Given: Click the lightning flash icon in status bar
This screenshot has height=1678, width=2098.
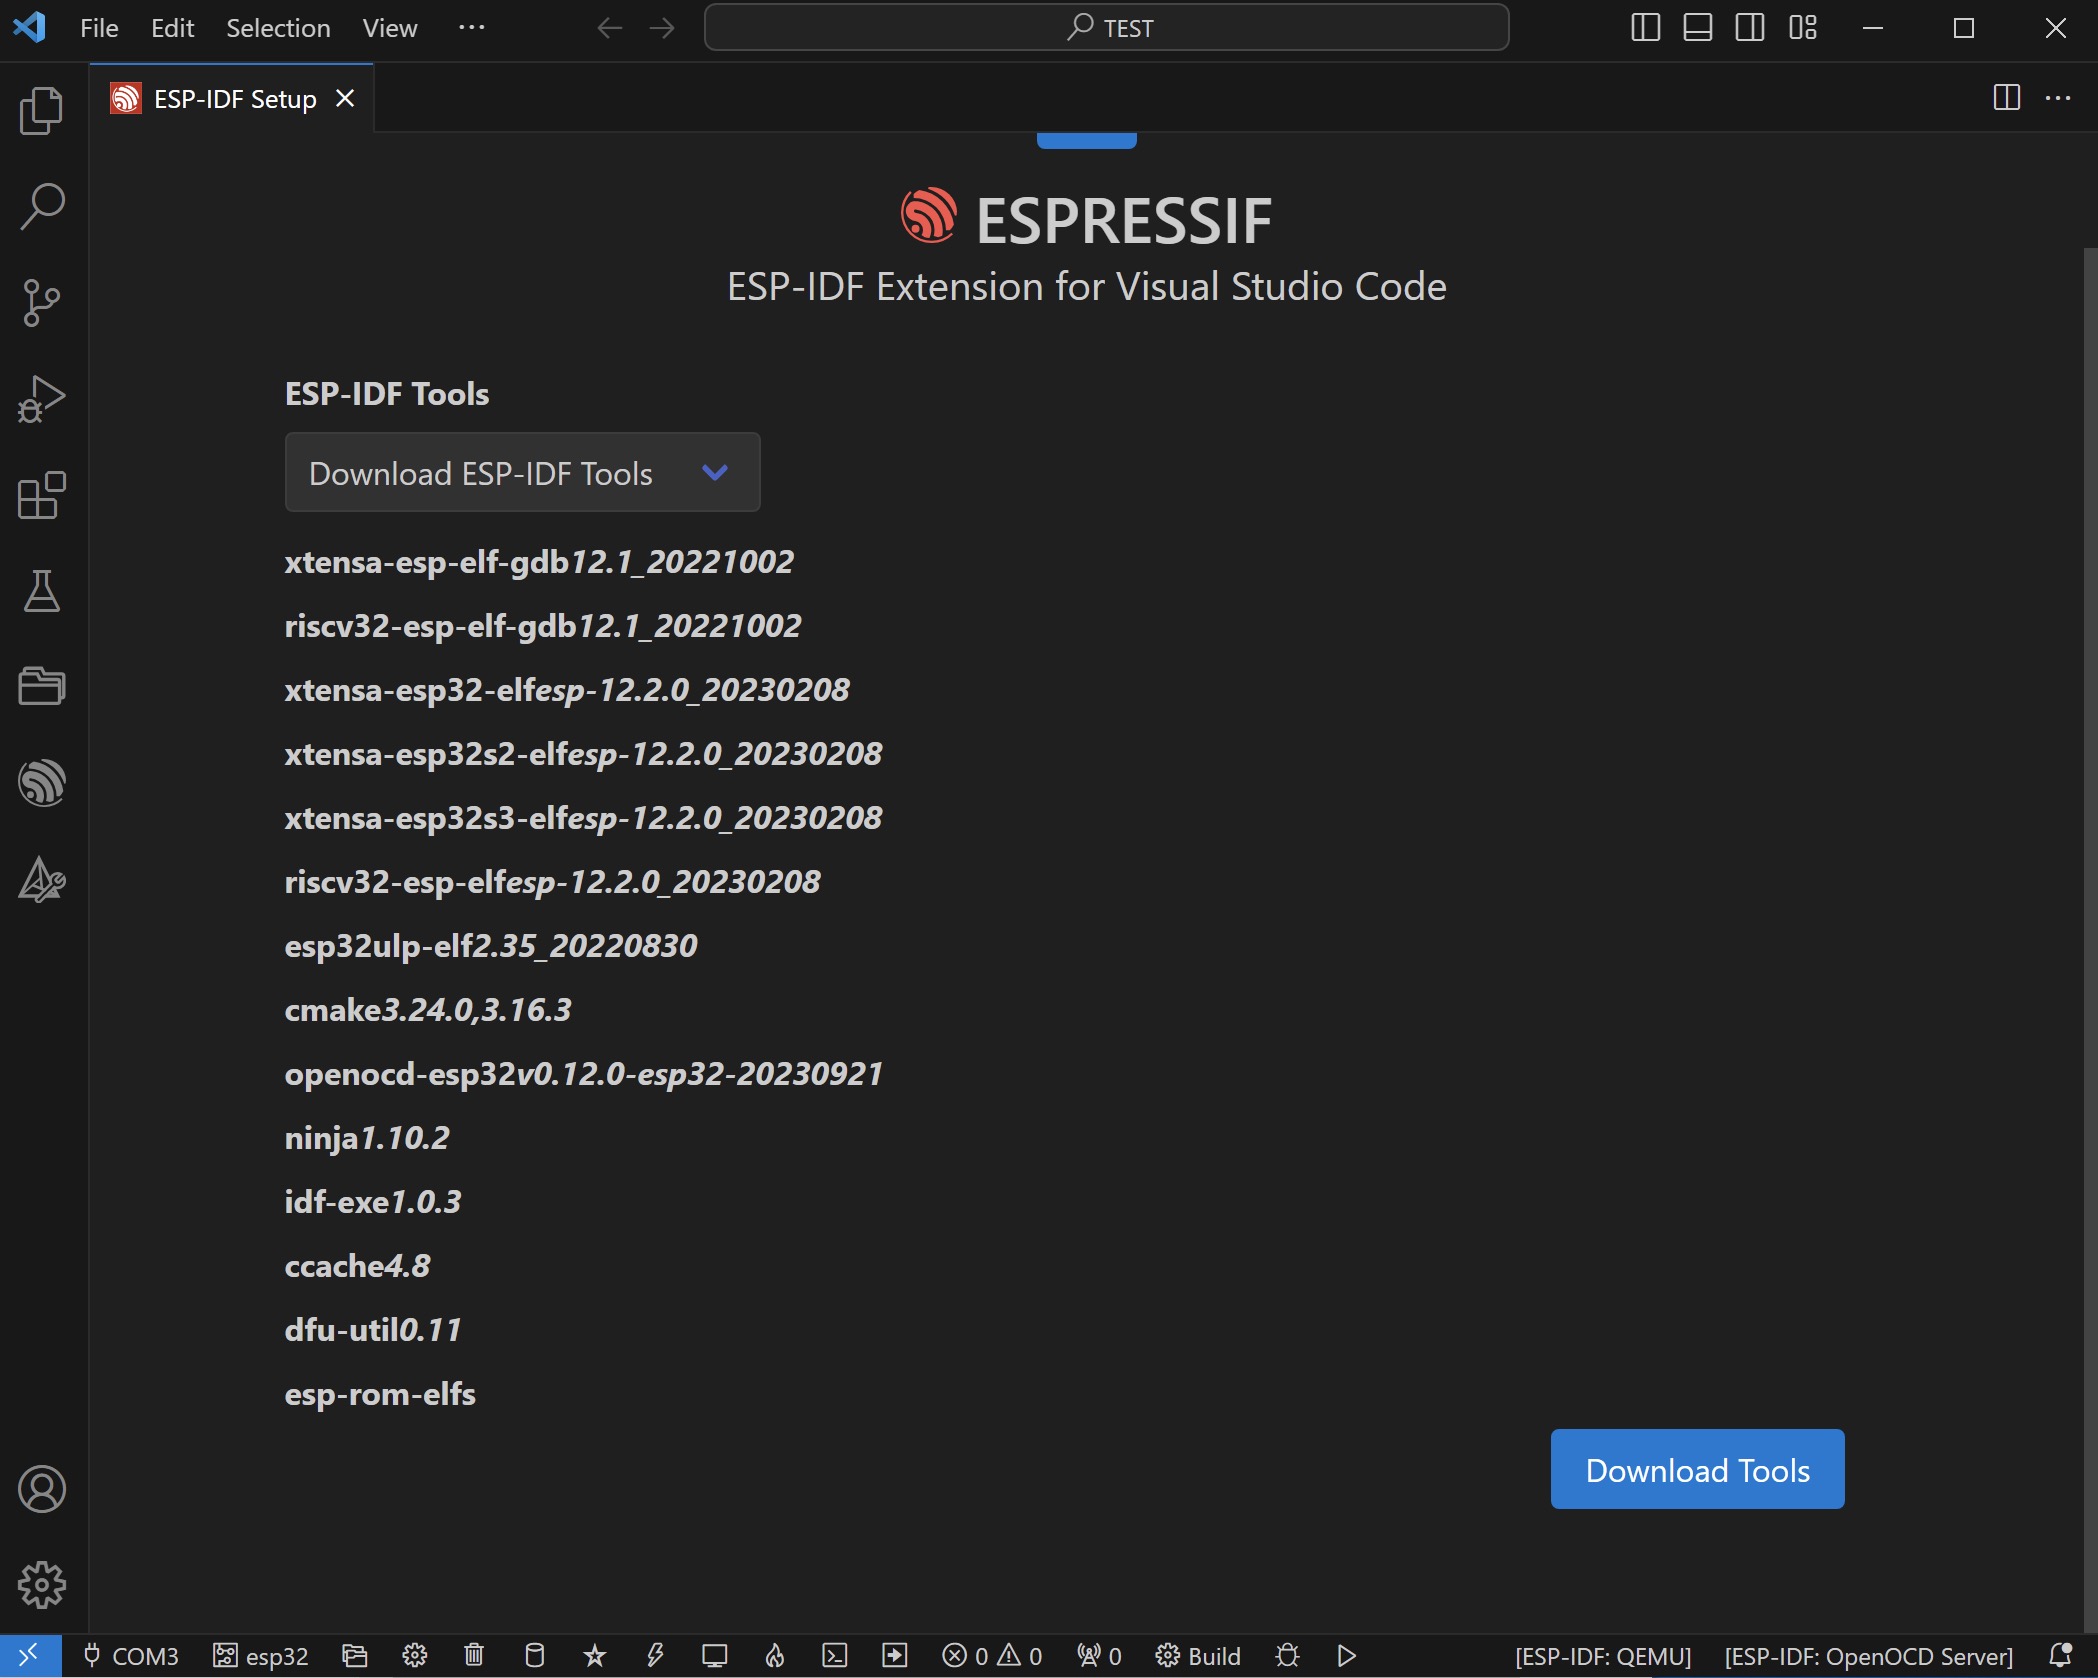Looking at the screenshot, I should (x=655, y=1656).
